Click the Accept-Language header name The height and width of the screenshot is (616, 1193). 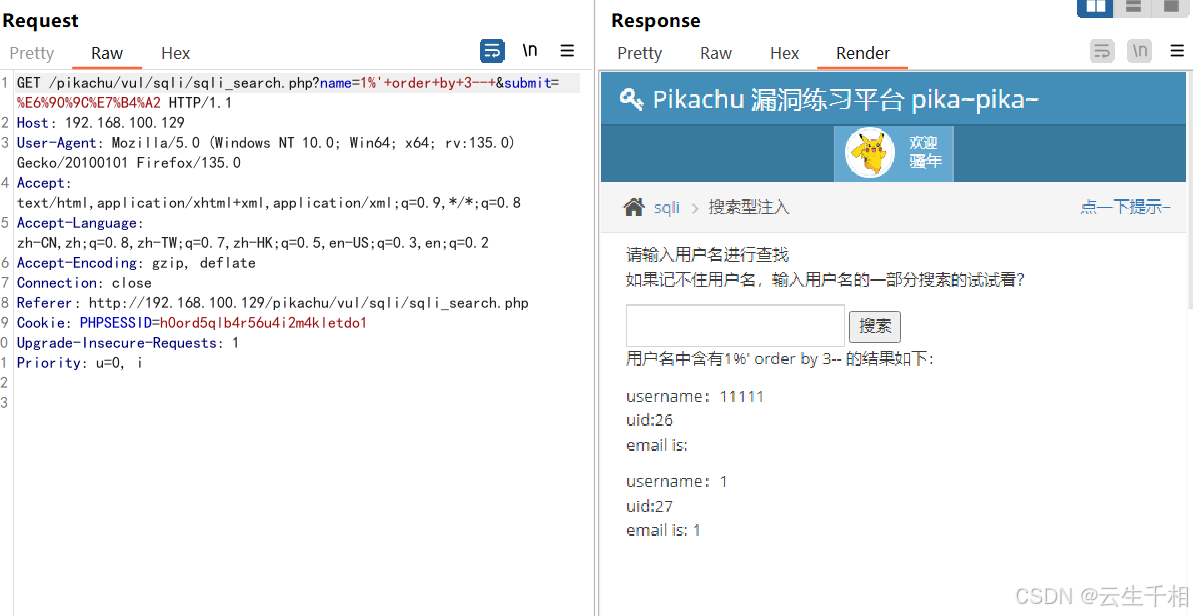click(77, 223)
